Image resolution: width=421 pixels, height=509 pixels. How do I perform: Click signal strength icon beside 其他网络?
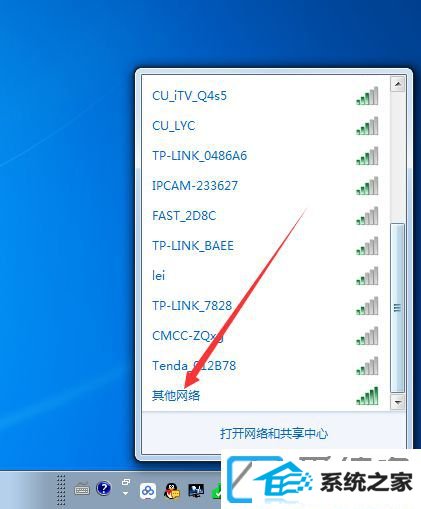367,396
